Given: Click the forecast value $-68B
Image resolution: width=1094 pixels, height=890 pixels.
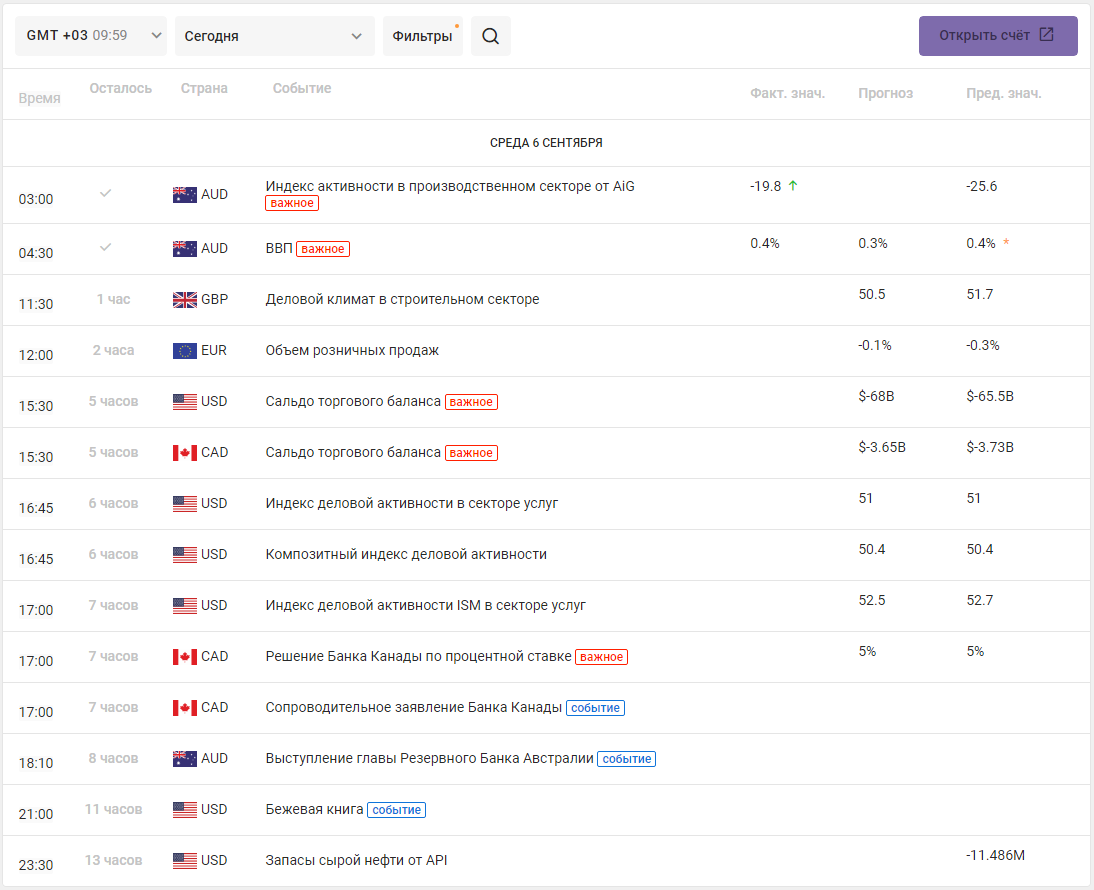Looking at the screenshot, I should pyautogui.click(x=876, y=396).
